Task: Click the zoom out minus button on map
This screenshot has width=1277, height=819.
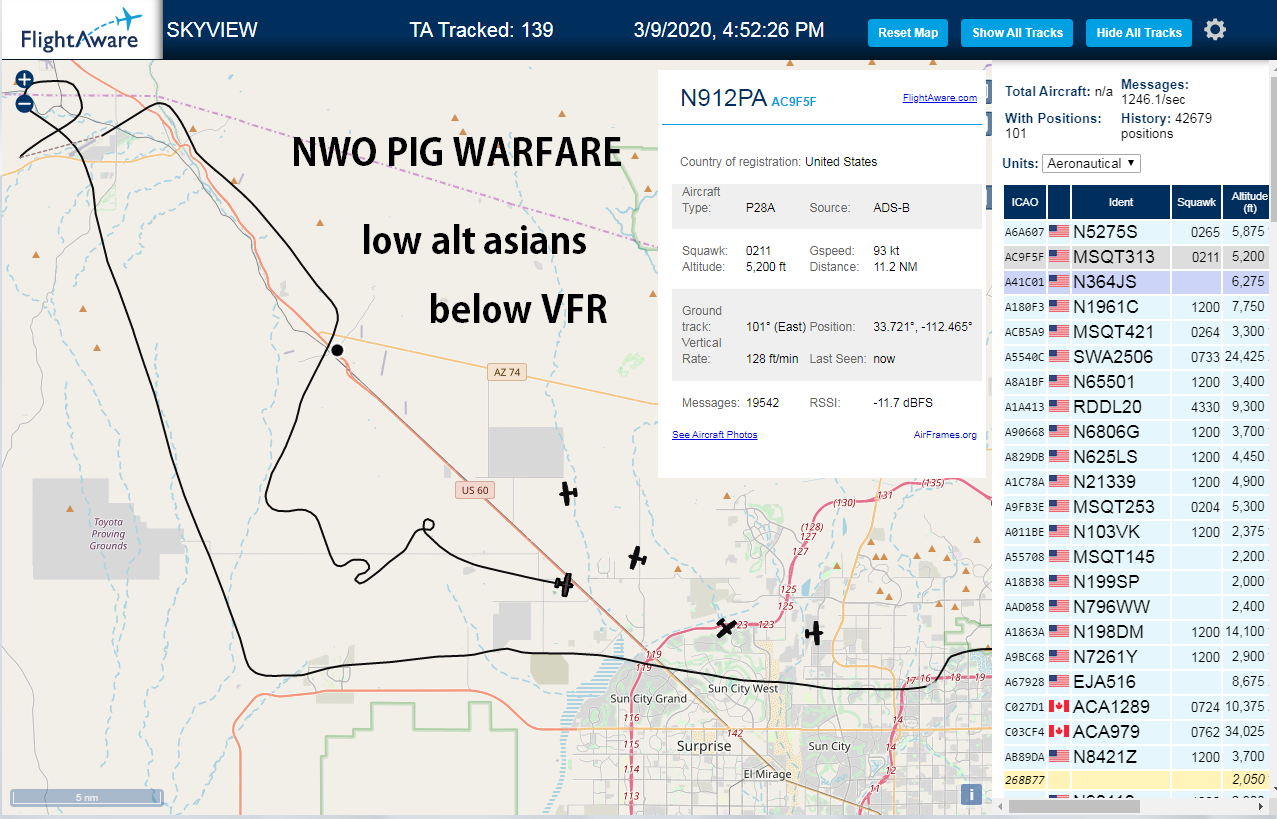Action: (25, 103)
